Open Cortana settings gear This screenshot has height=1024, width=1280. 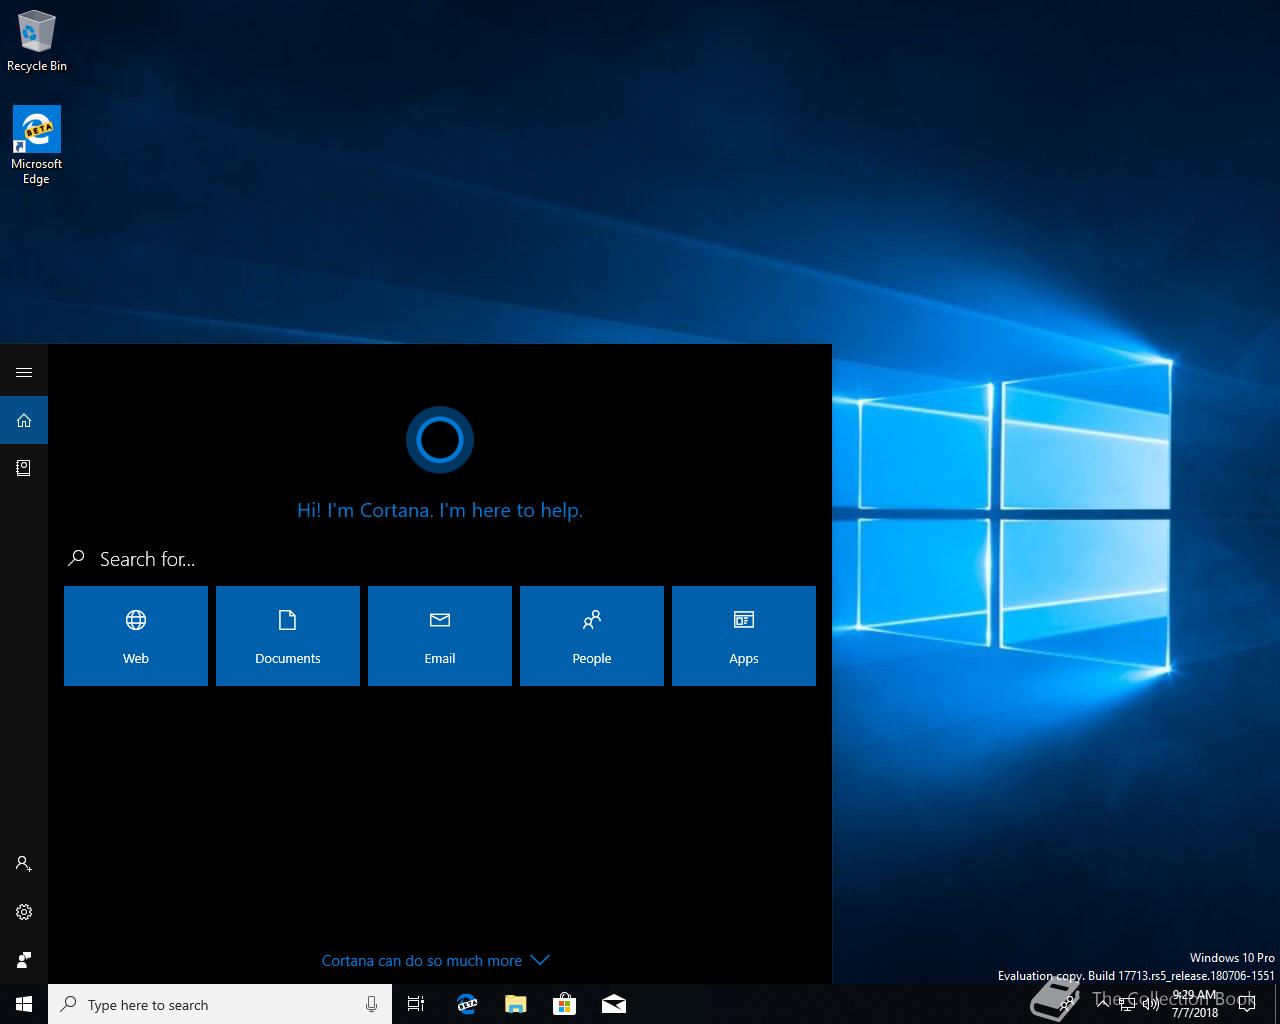click(x=24, y=912)
